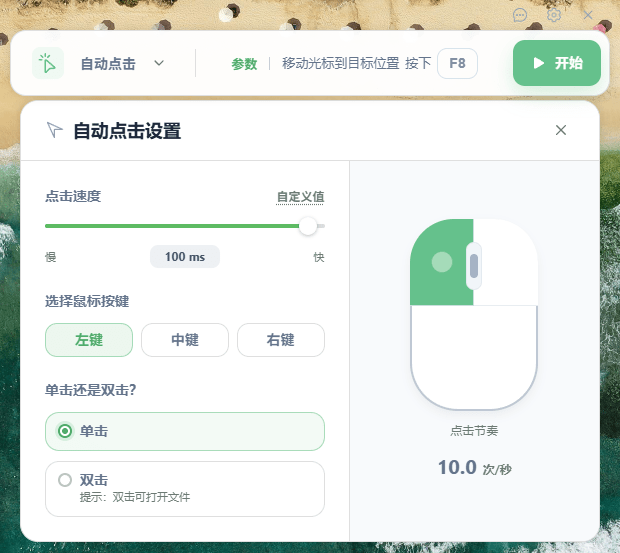Choose the 双击 radio option
This screenshot has width=620, height=553.
pyautogui.click(x=185, y=489)
